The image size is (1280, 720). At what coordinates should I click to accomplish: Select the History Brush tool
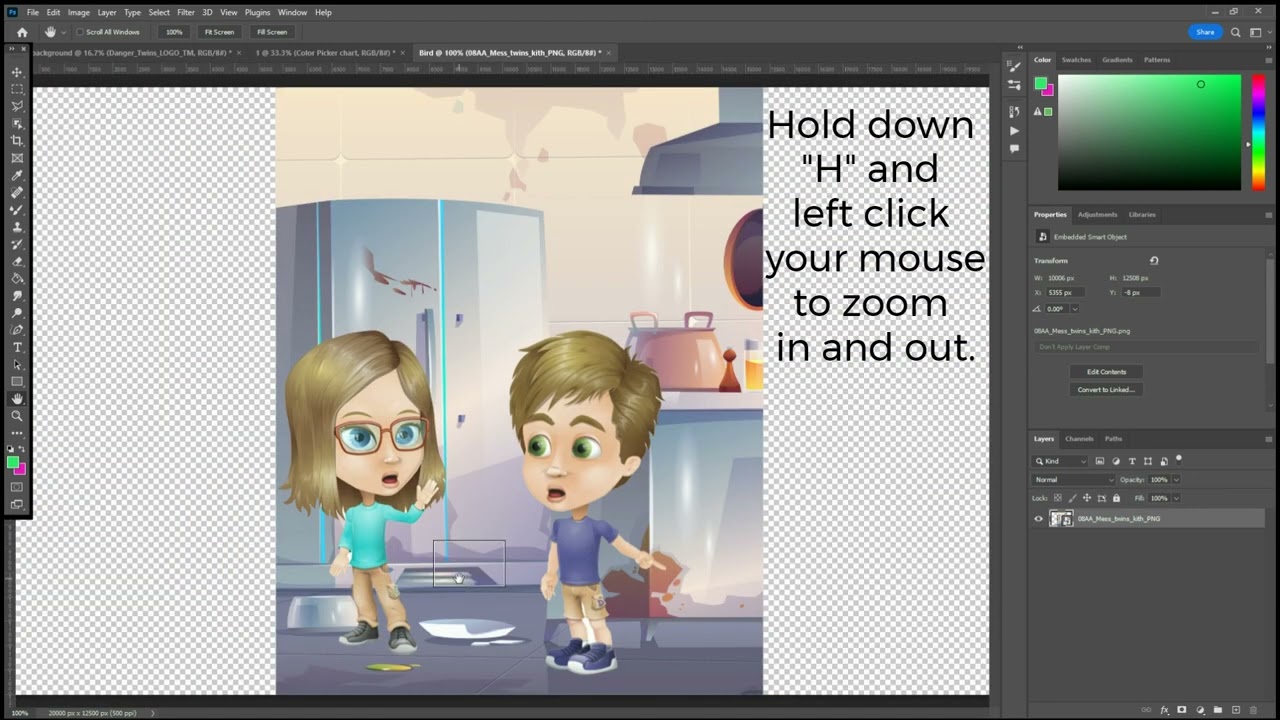[x=17, y=244]
